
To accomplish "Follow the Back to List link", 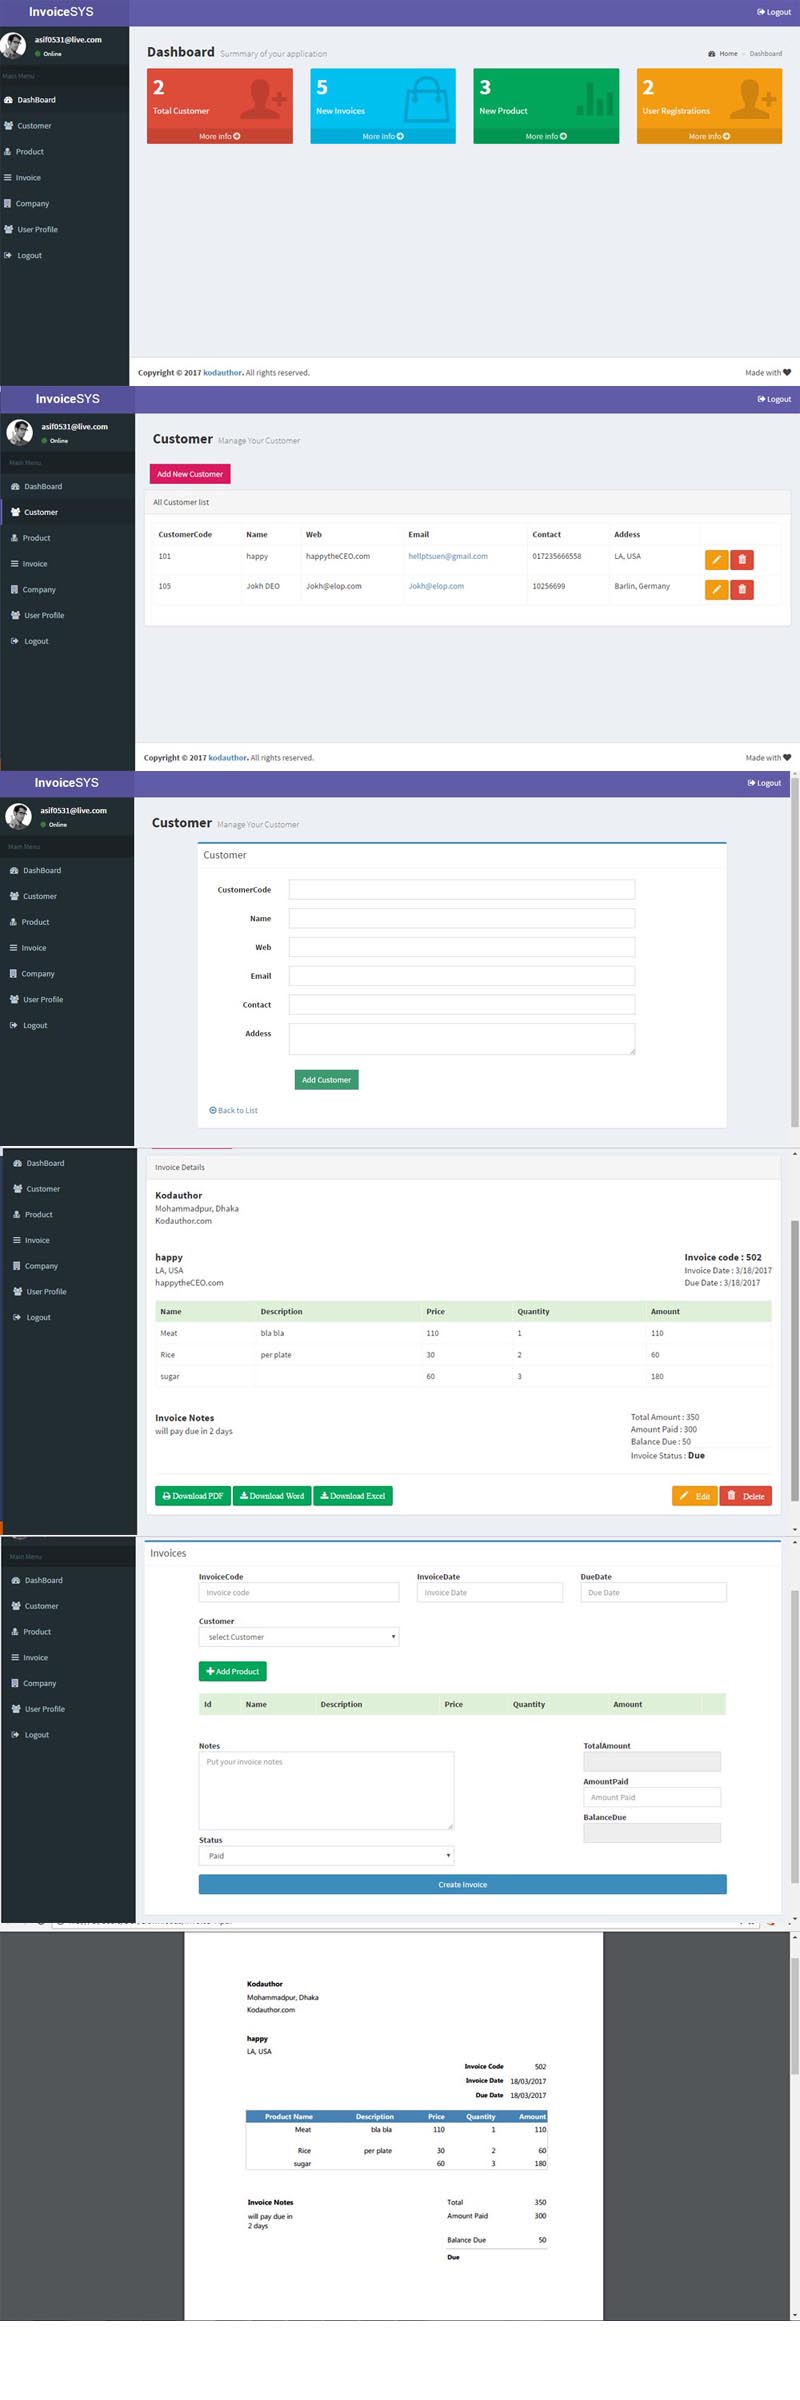I will (x=234, y=1111).
